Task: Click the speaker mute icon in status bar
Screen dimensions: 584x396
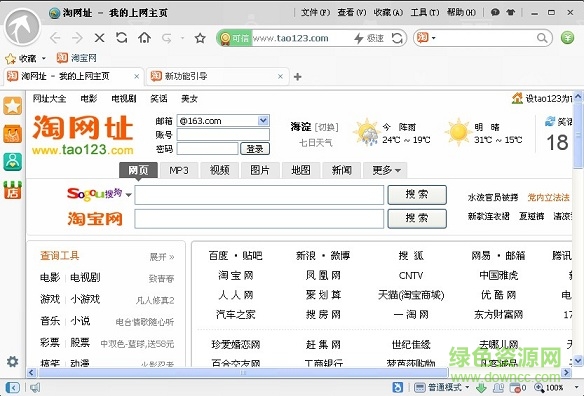Action: (35, 388)
